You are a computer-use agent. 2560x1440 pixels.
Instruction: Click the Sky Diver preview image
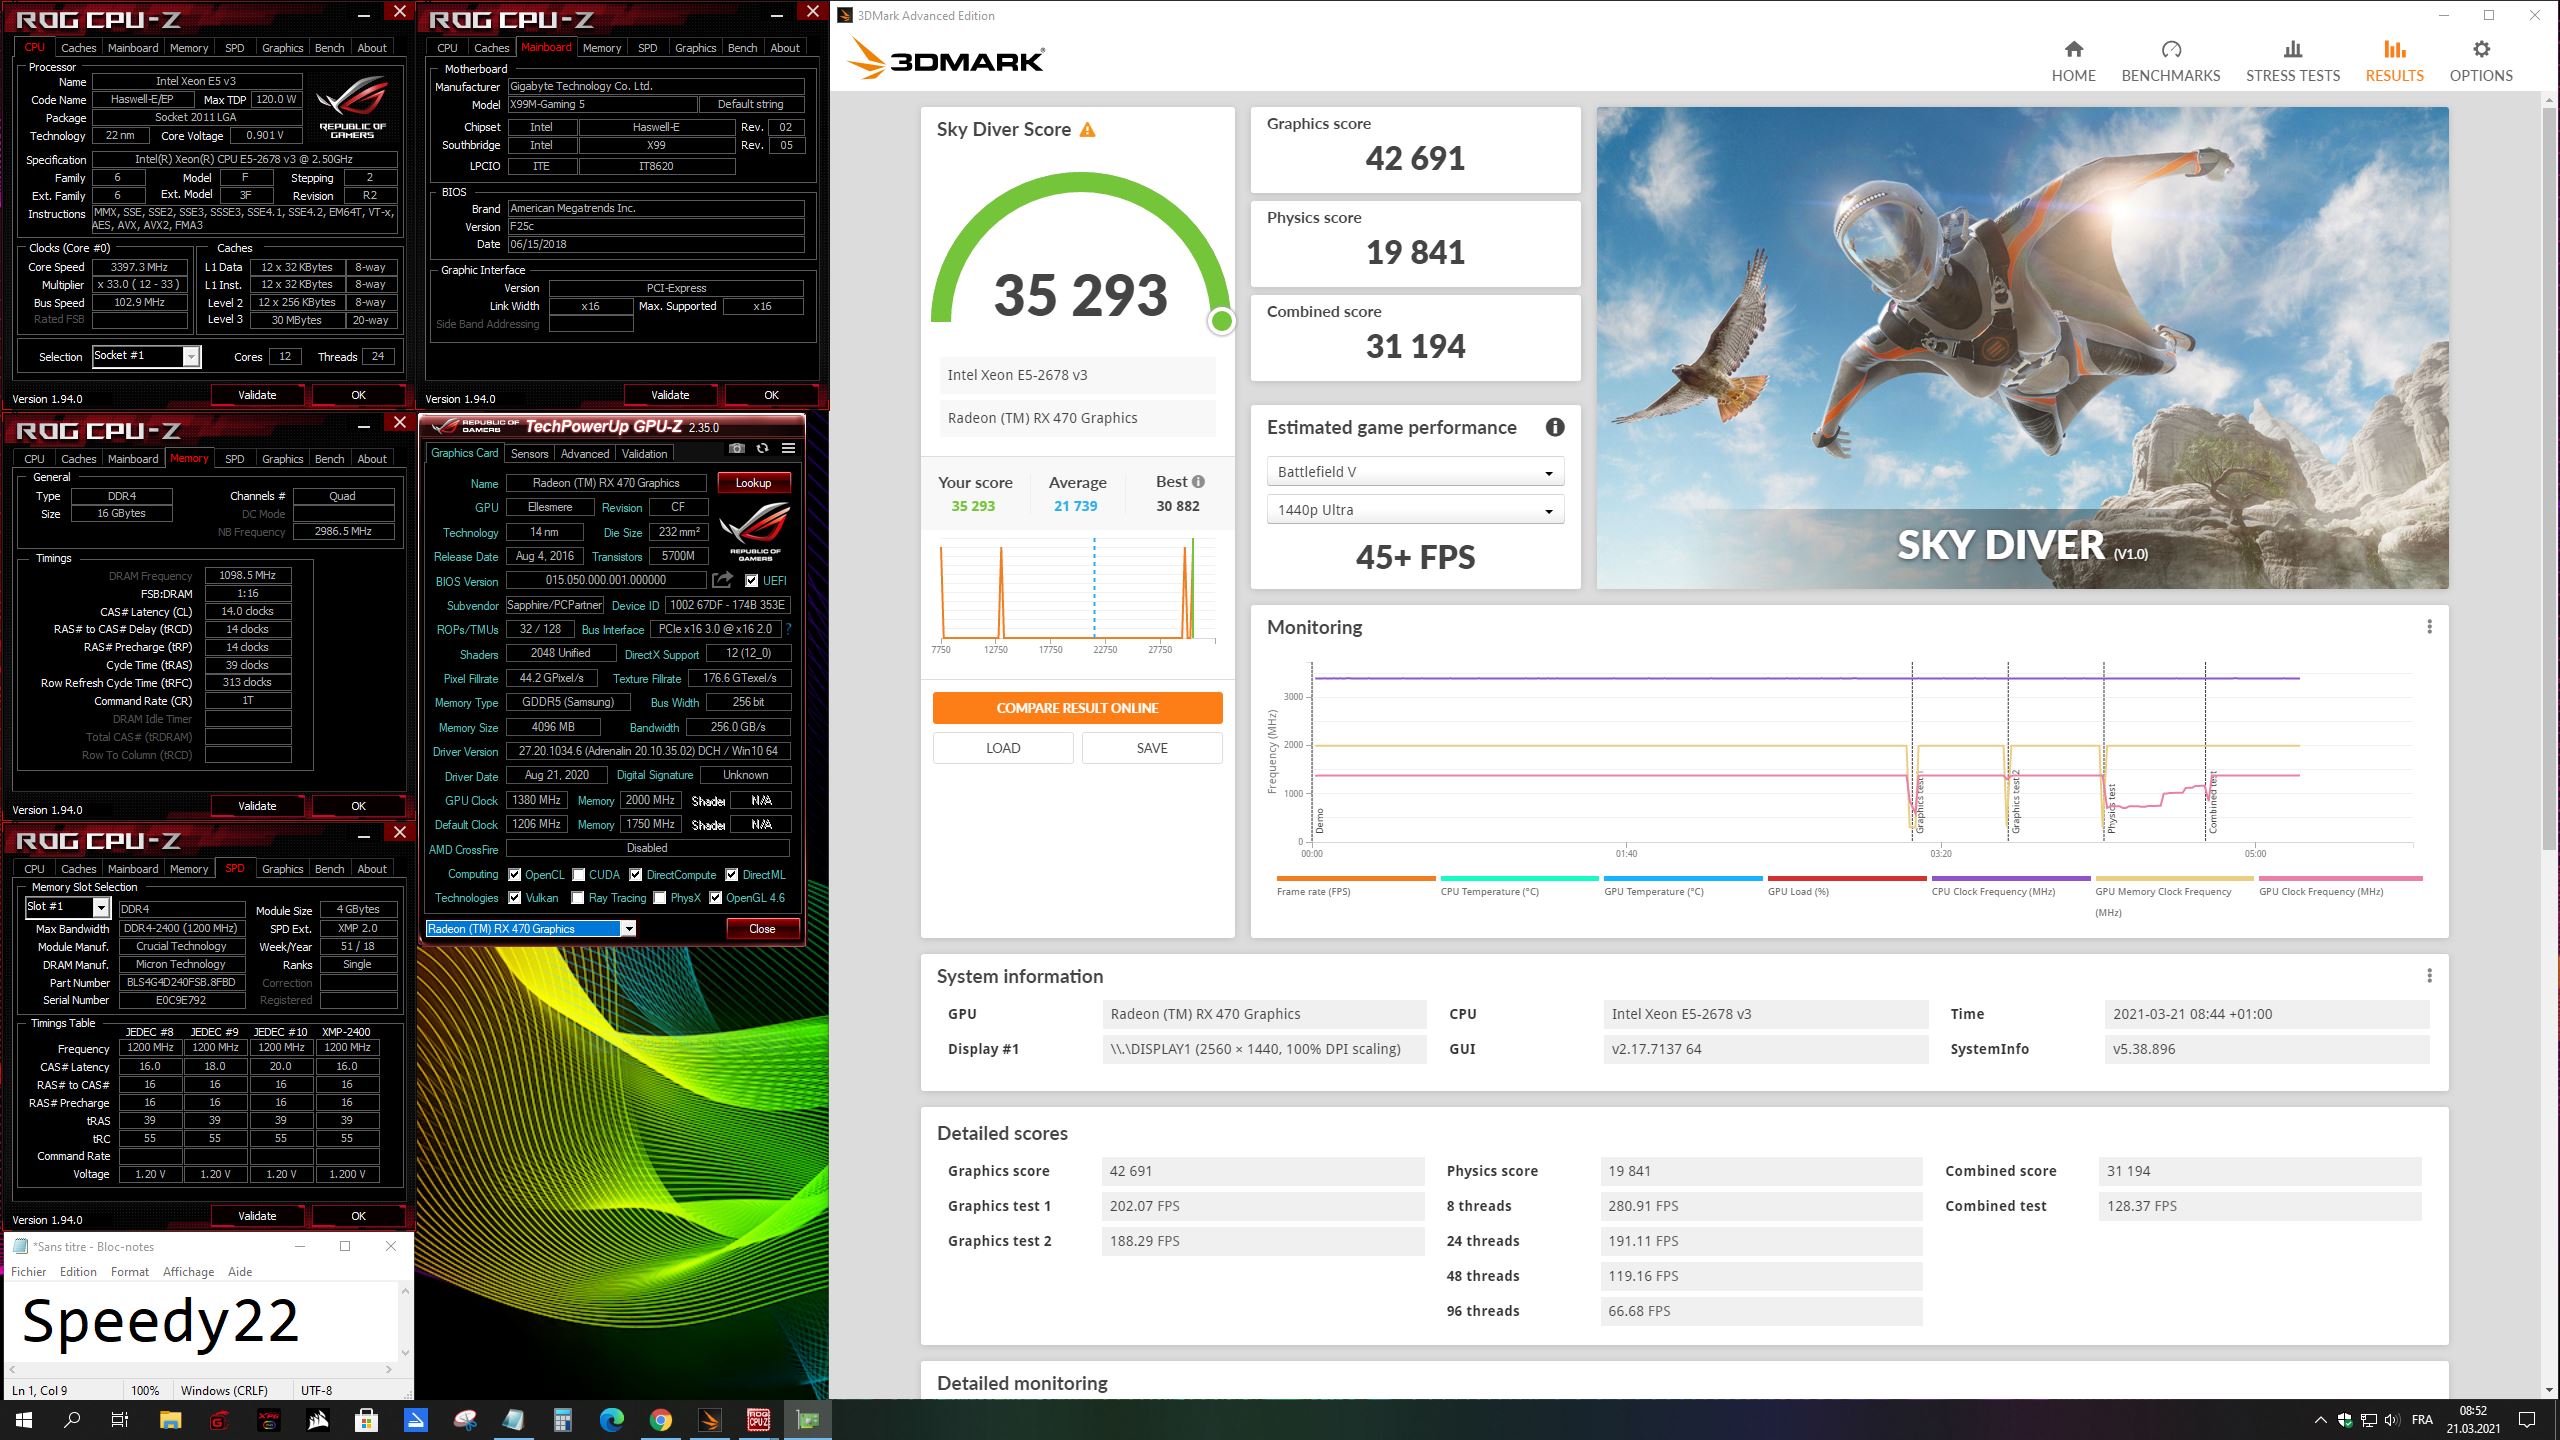click(x=2022, y=348)
